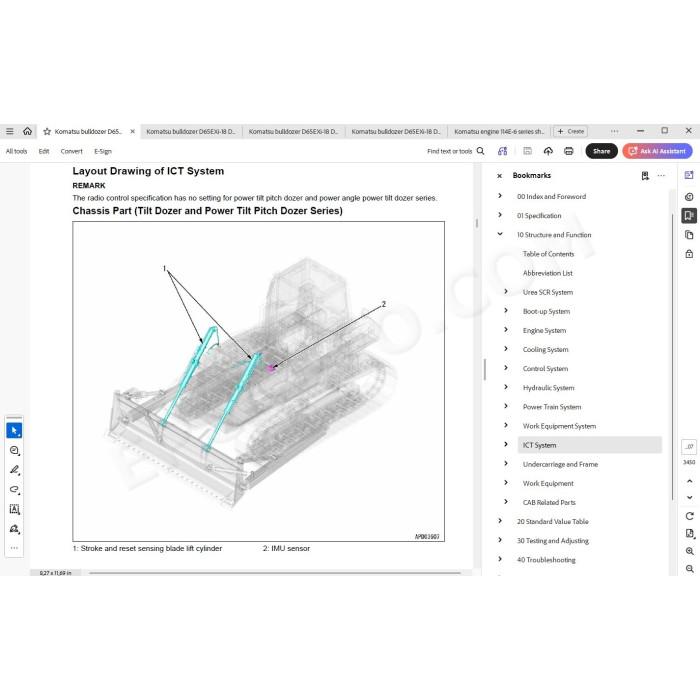Click the search magnifier next to Find text
Image resolution: width=700 pixels, height=700 pixels.
coord(480,151)
